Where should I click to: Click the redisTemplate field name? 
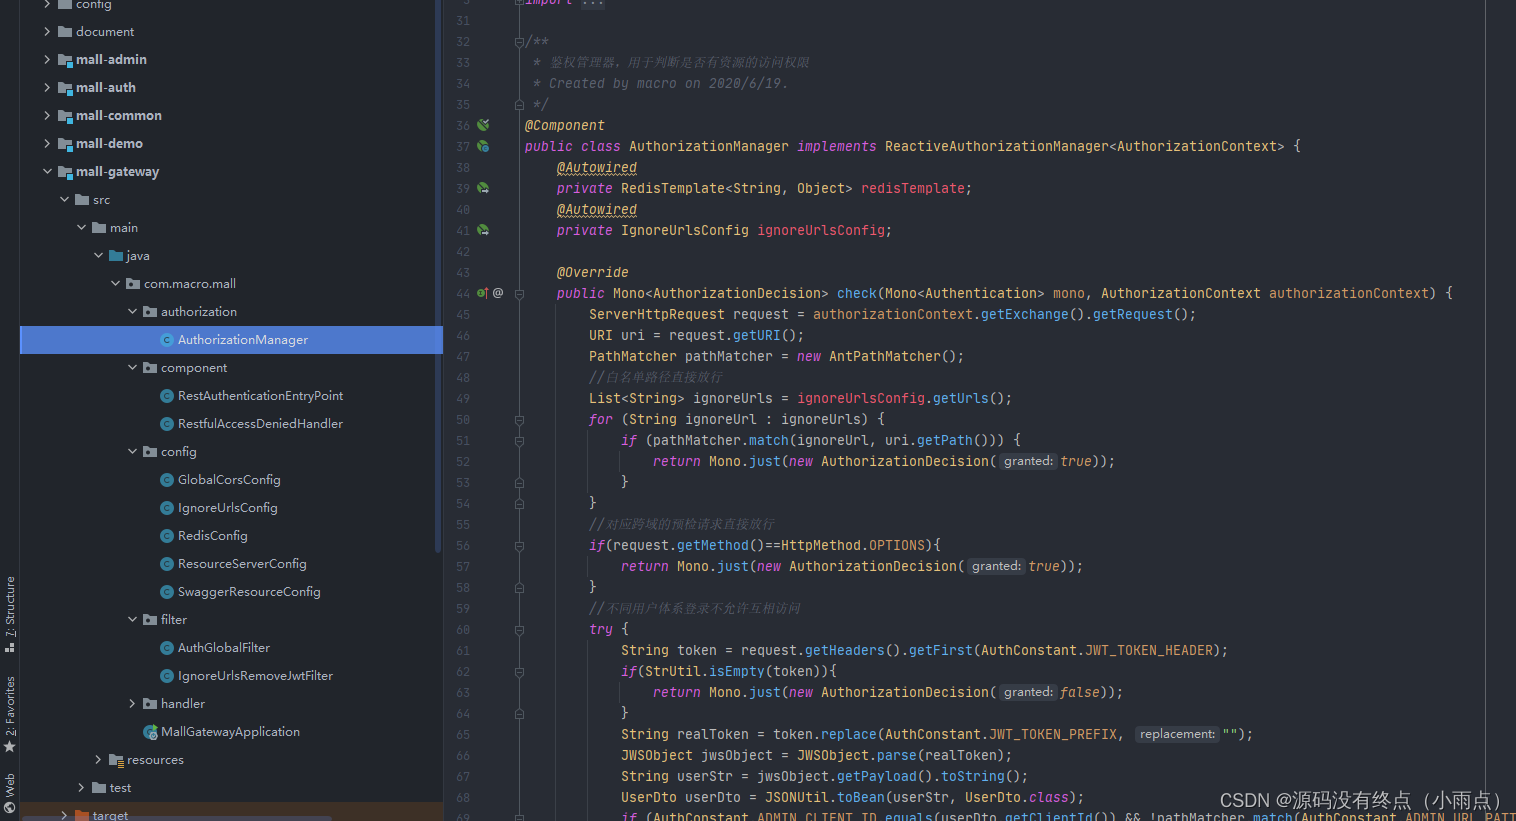pyautogui.click(x=912, y=188)
